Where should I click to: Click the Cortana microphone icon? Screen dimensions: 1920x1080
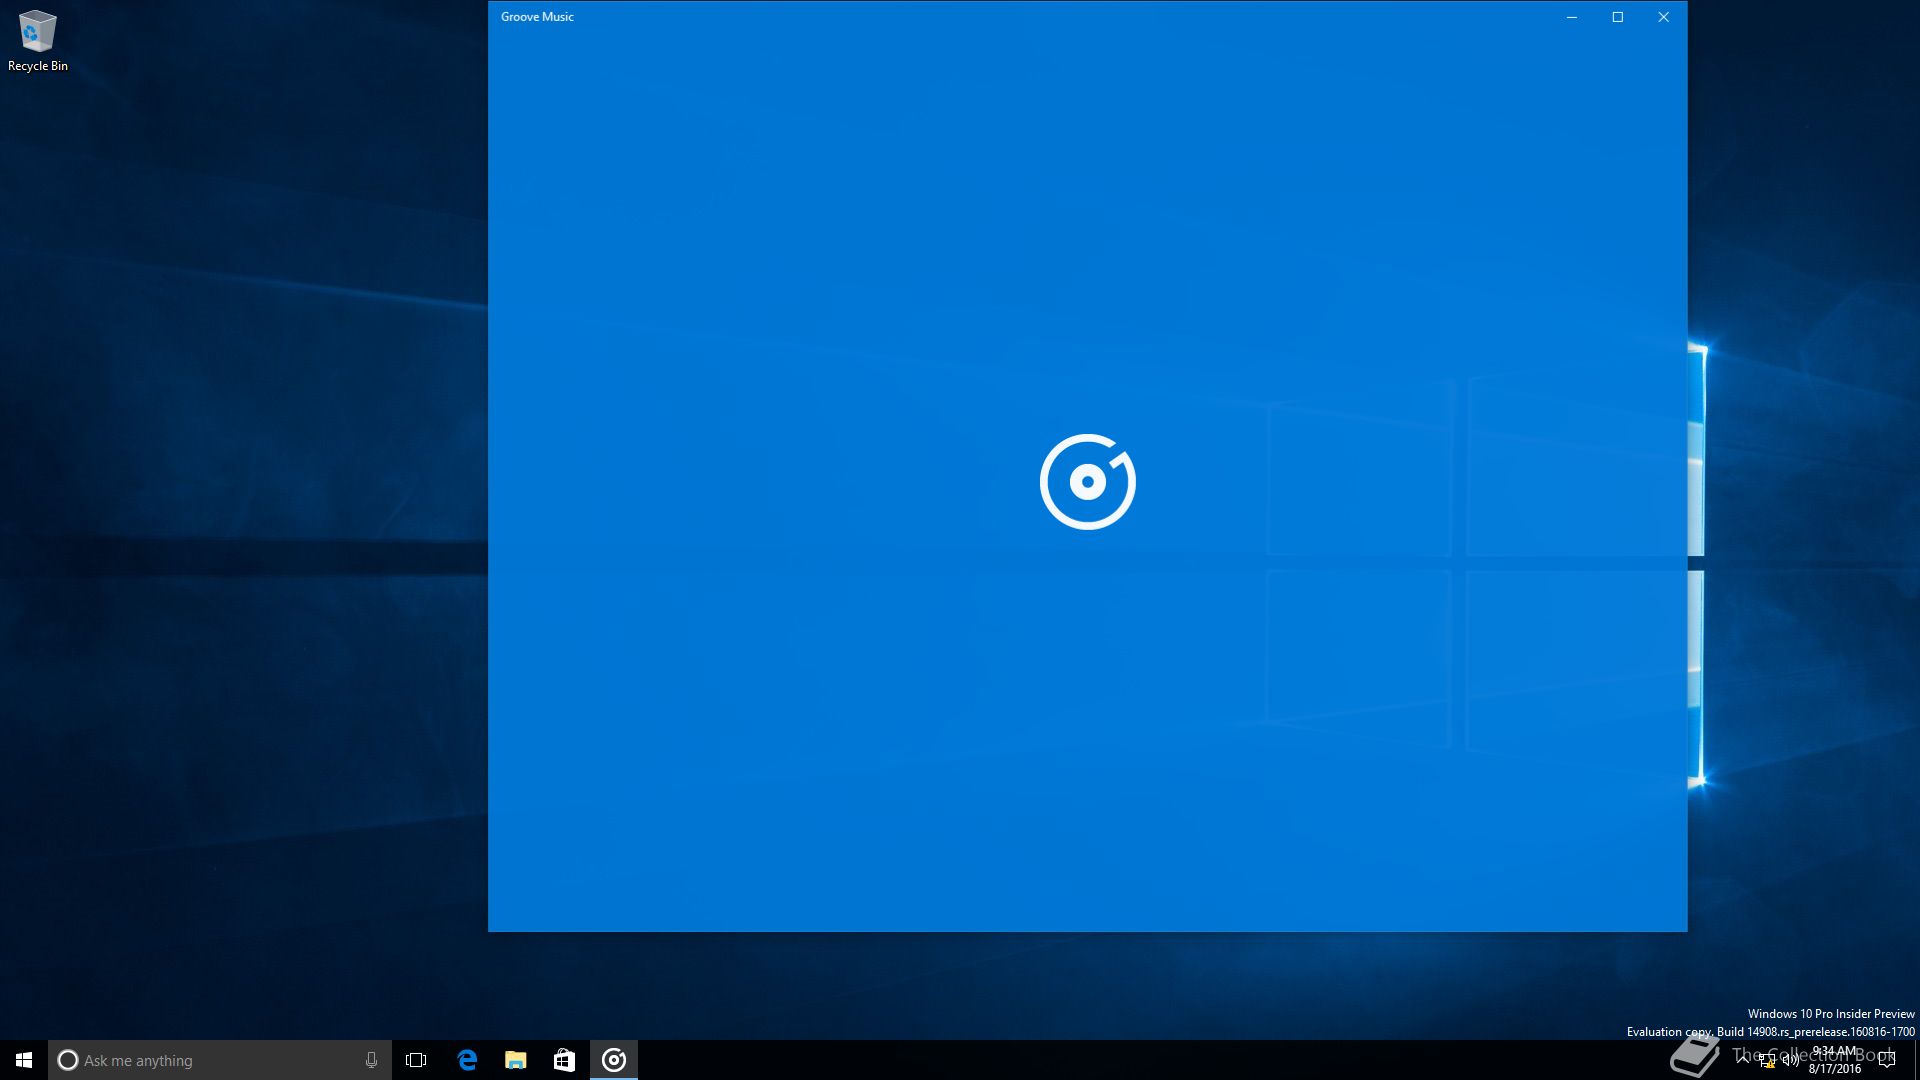tap(371, 1060)
